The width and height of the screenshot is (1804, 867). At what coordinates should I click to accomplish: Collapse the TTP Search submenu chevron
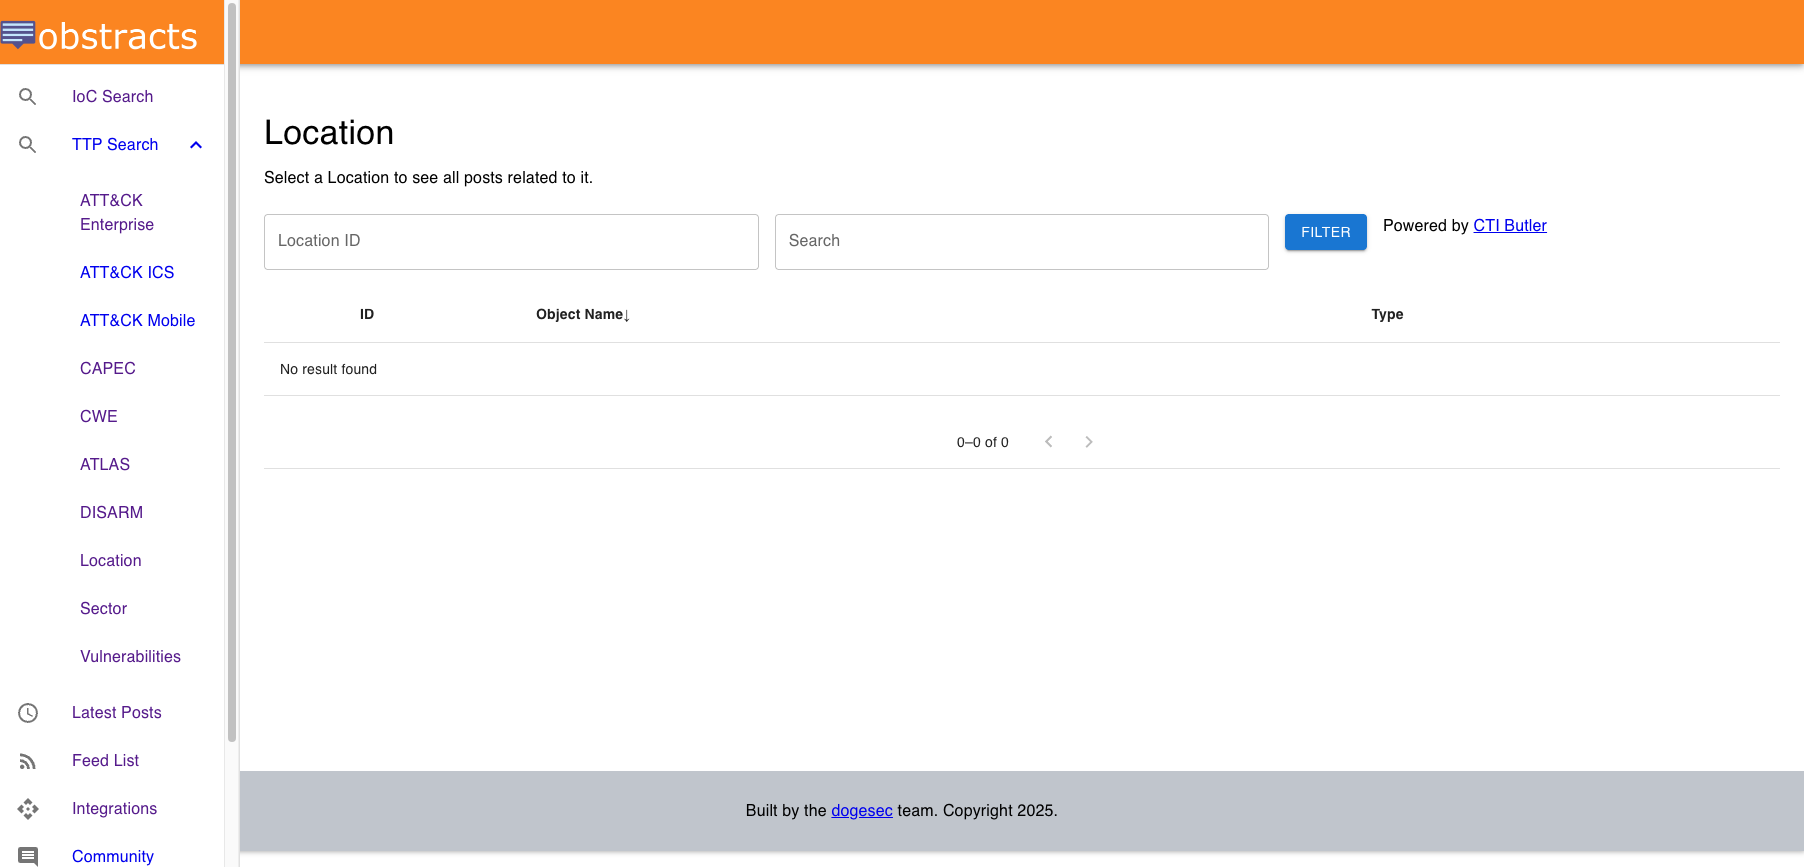tap(196, 145)
